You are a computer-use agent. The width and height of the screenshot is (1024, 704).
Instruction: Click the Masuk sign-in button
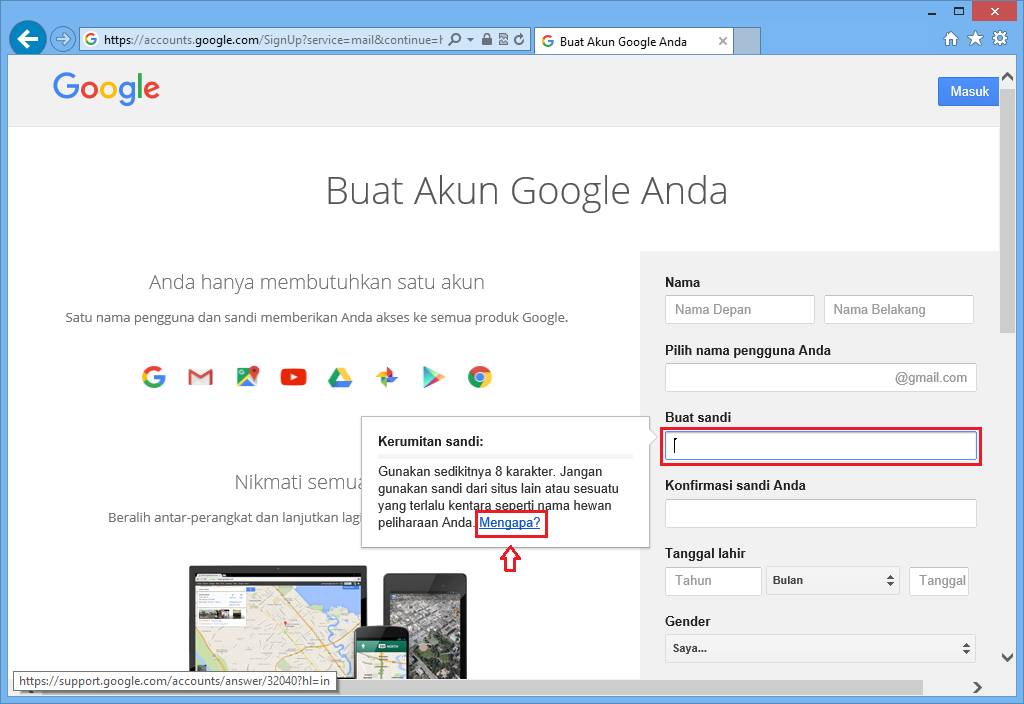point(969,91)
